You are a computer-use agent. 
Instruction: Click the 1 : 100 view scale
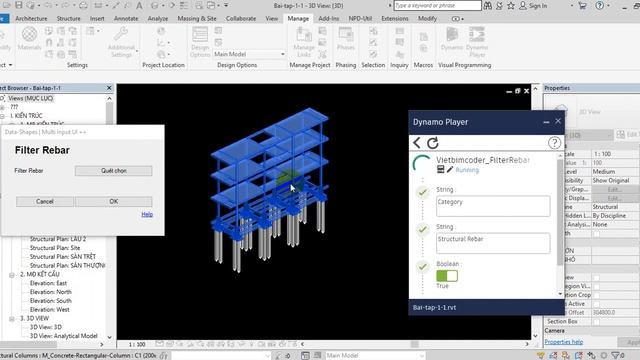click(x=137, y=344)
